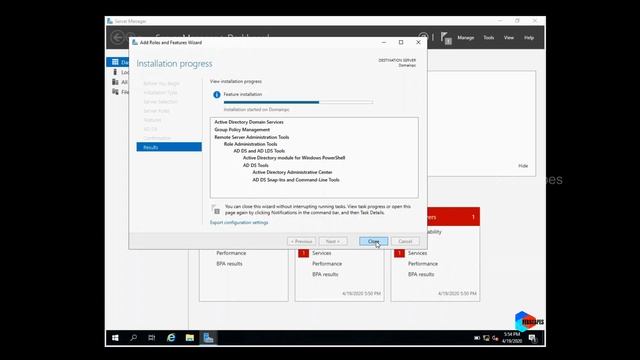640x360 pixels.
Task: Click the red Services badge in the middle tile
Action: [x=303, y=253]
